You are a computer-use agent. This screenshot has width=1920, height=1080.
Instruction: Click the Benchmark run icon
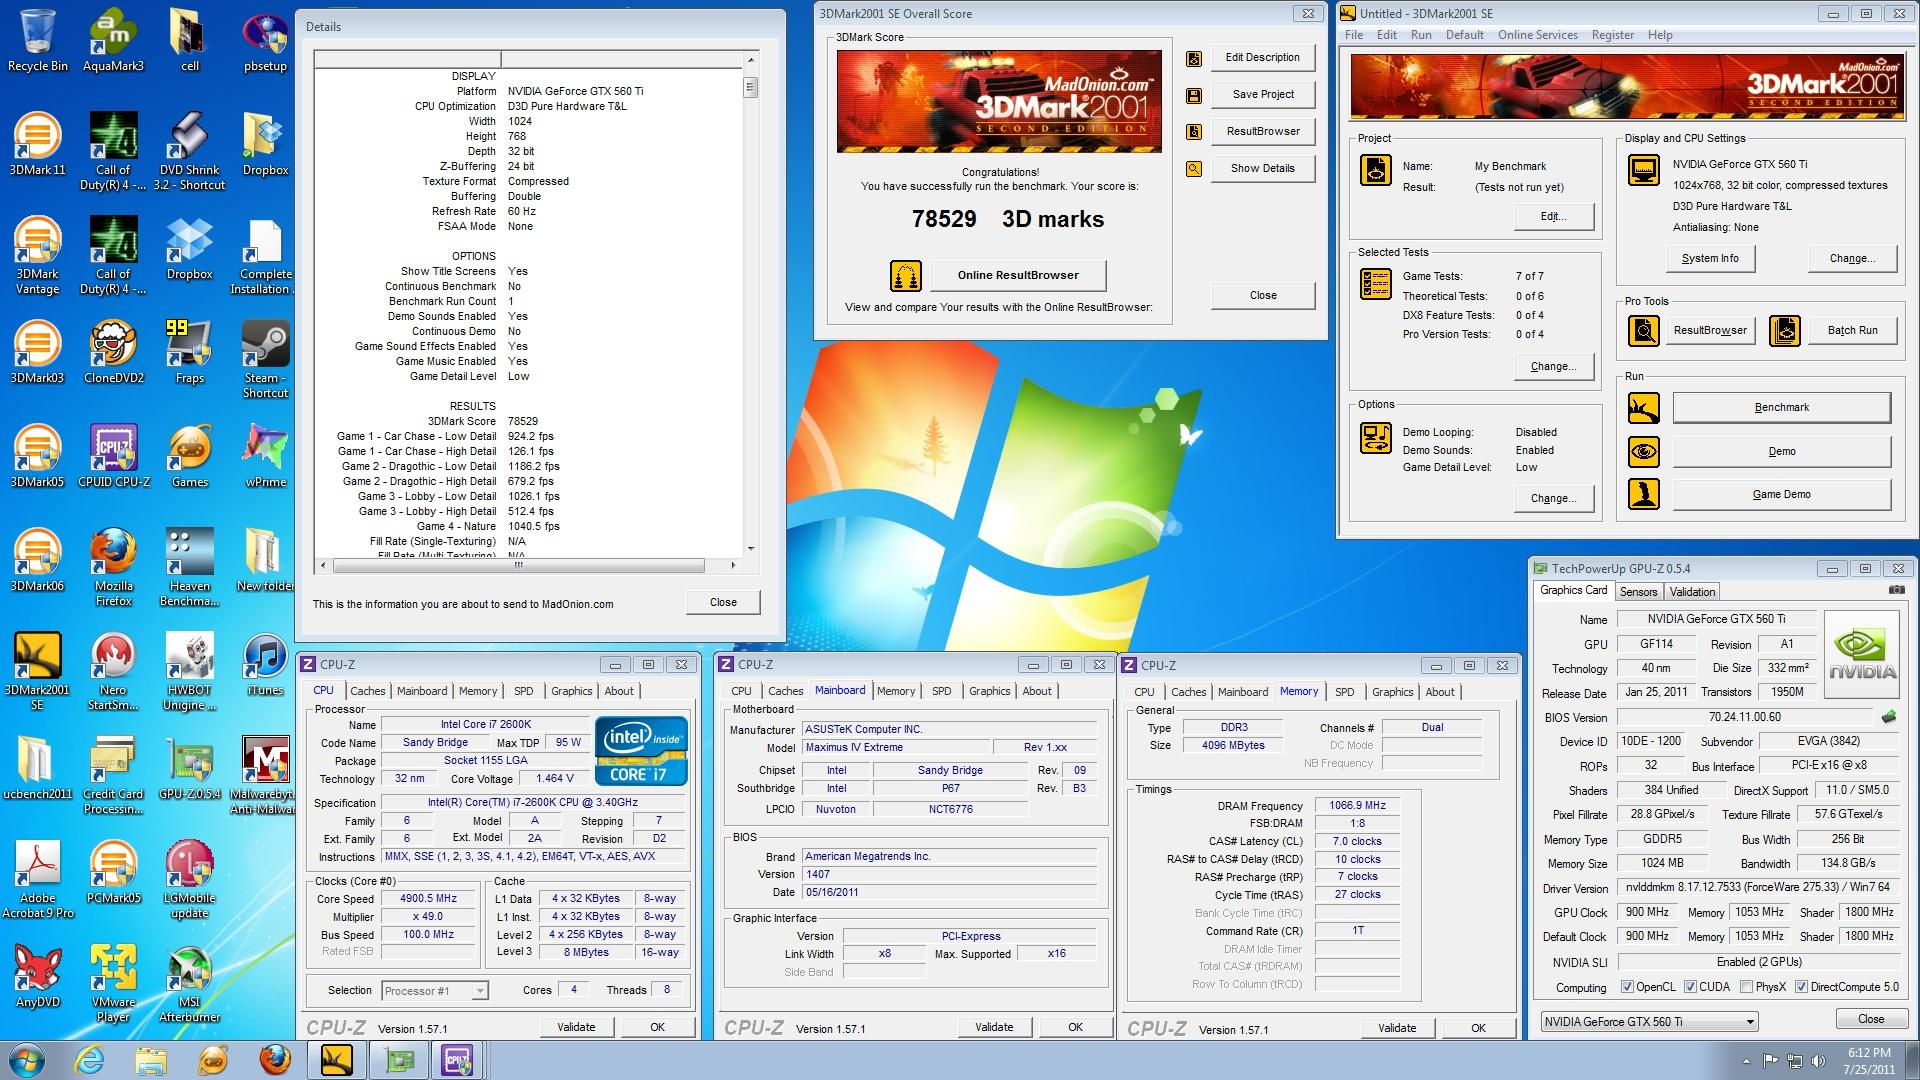tap(1644, 408)
